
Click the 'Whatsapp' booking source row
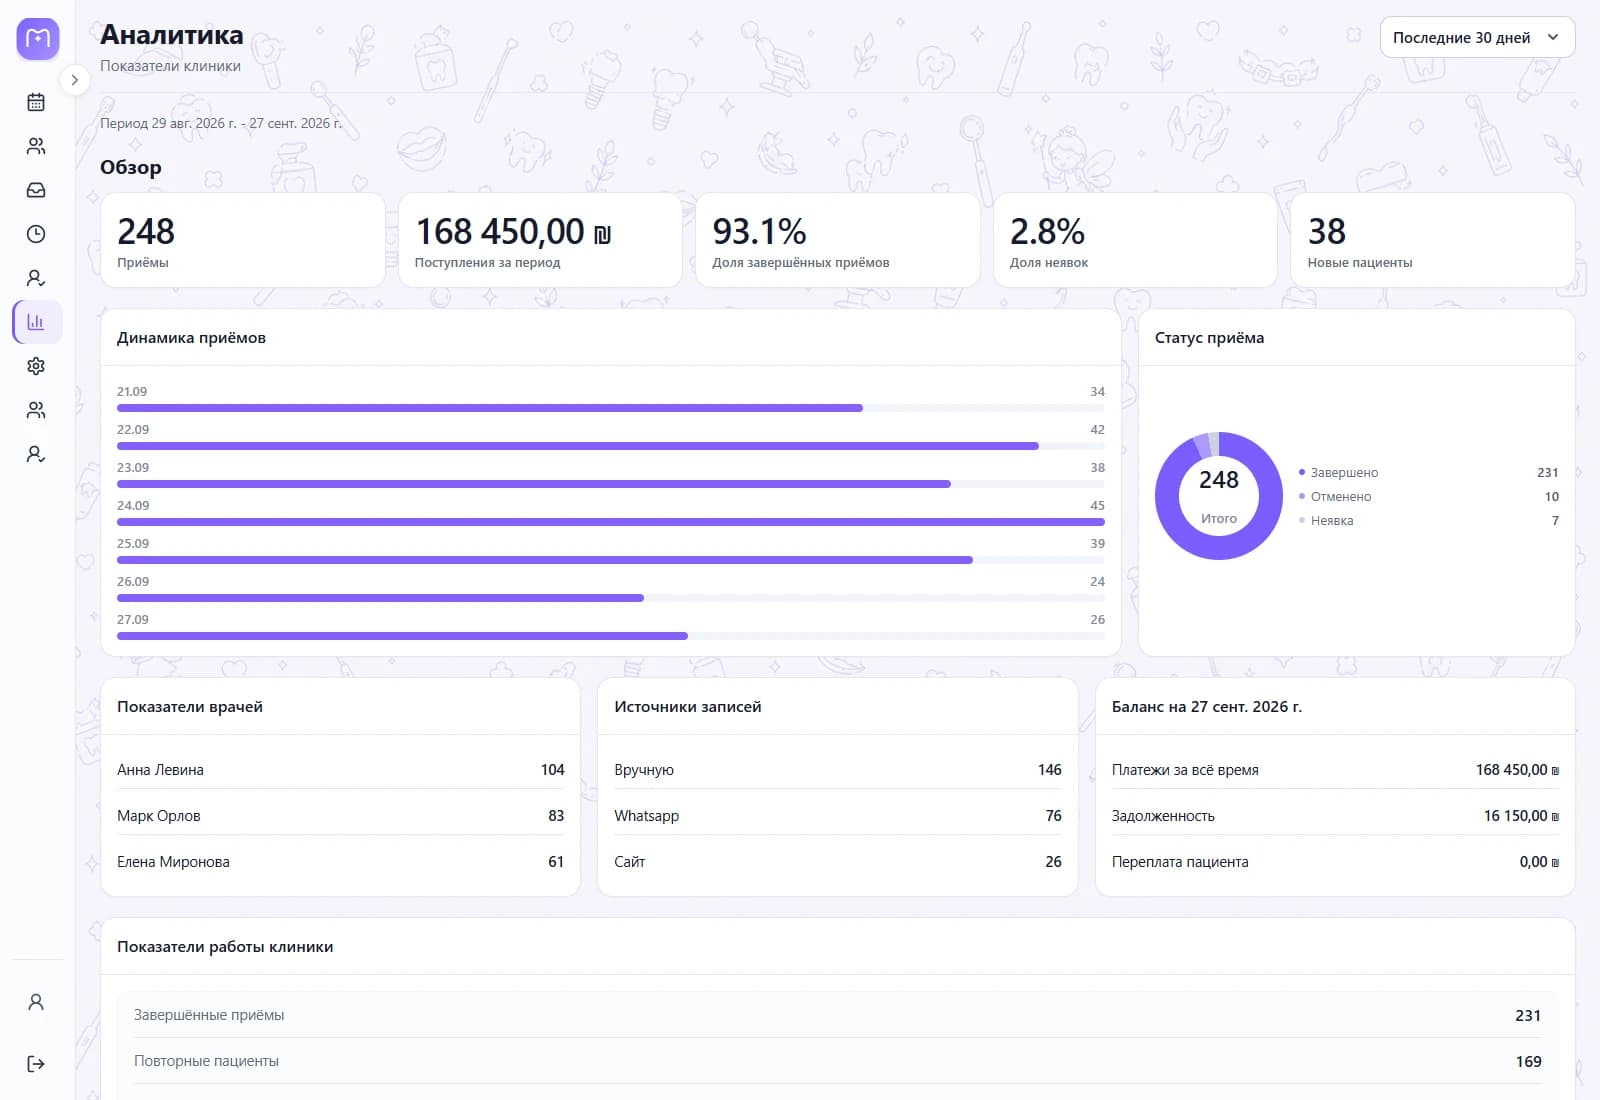(x=838, y=816)
